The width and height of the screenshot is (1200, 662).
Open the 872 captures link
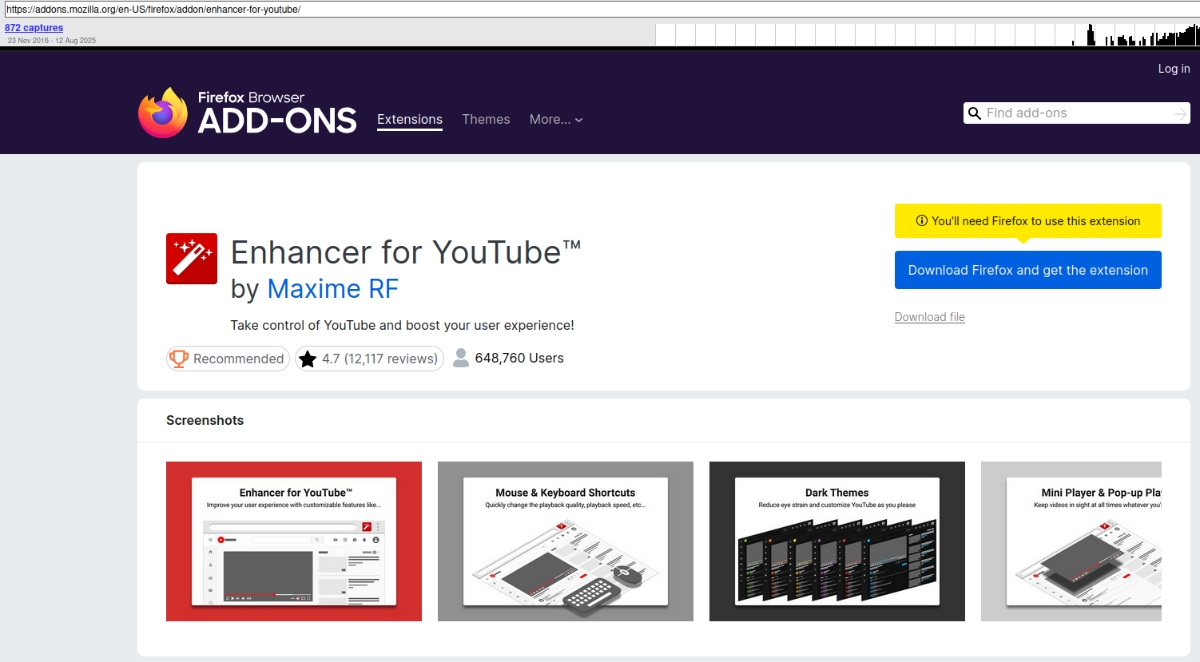coord(34,28)
